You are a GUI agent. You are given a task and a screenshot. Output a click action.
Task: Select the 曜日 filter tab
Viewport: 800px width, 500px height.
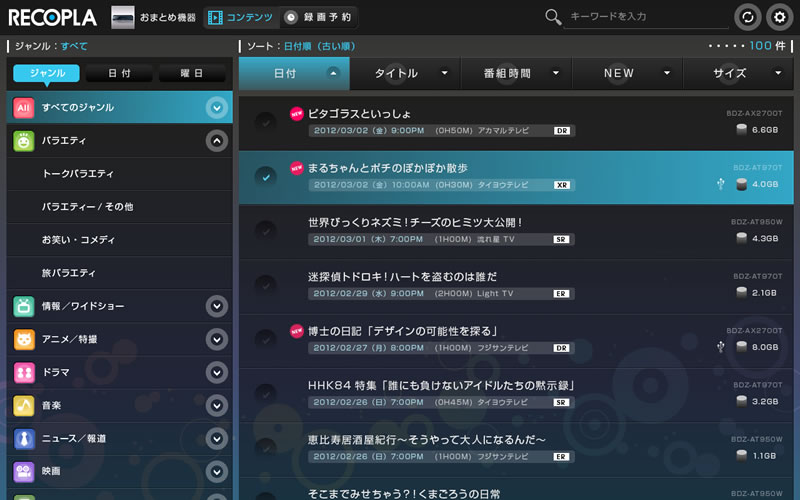(192, 73)
